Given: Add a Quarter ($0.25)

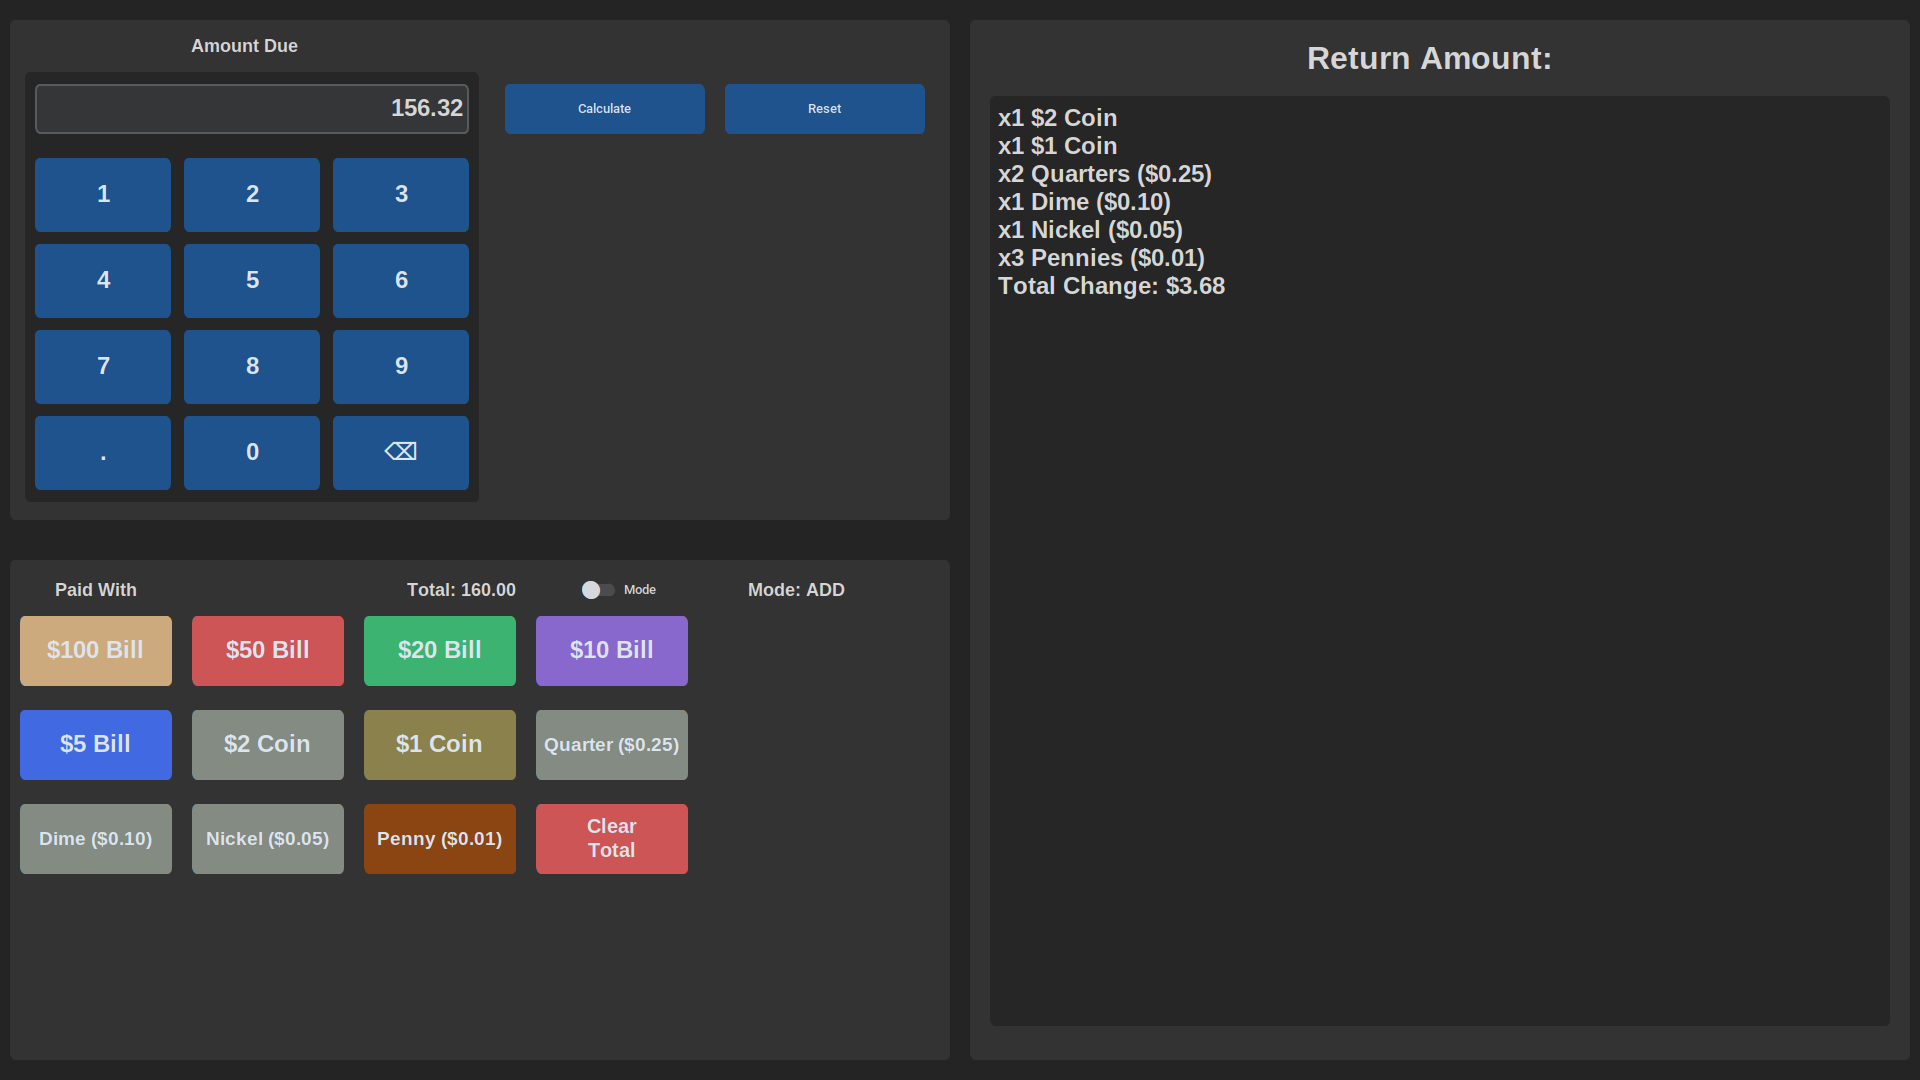Looking at the screenshot, I should pos(612,745).
